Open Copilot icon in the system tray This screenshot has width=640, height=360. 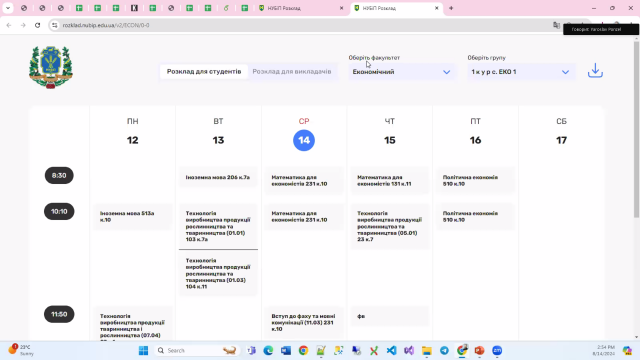[627, 351]
